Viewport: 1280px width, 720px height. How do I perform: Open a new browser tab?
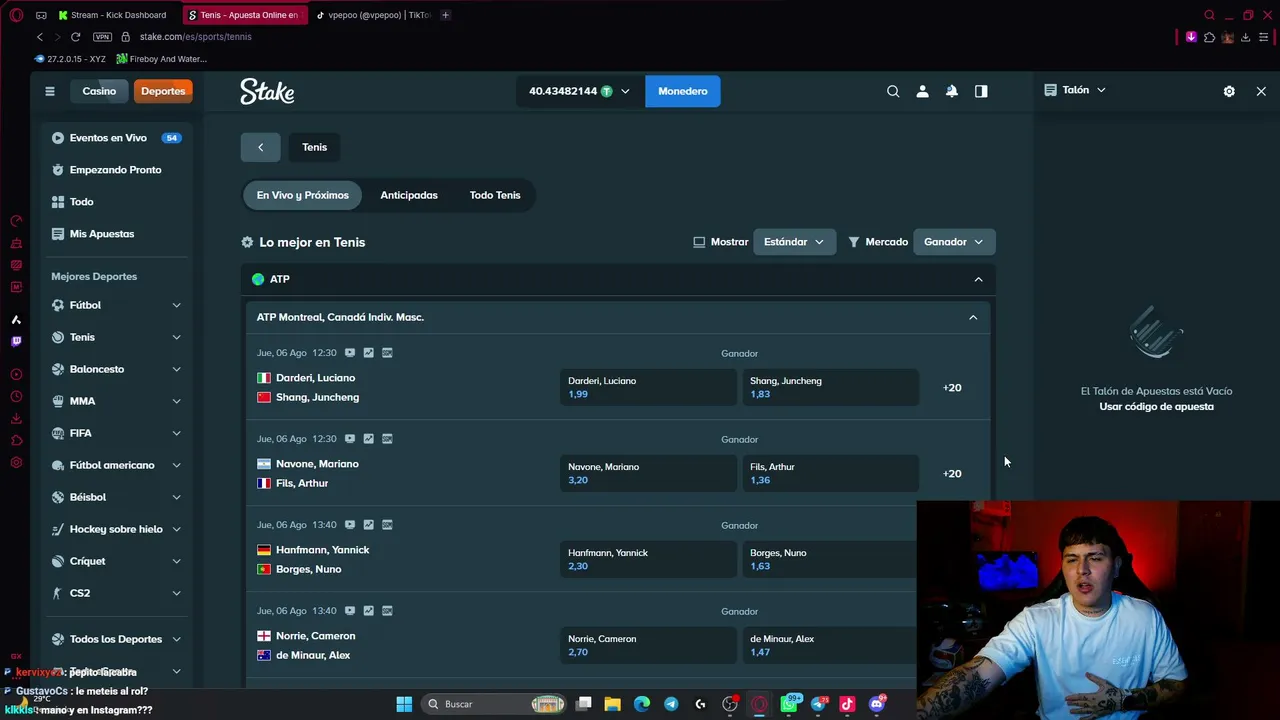tap(445, 15)
